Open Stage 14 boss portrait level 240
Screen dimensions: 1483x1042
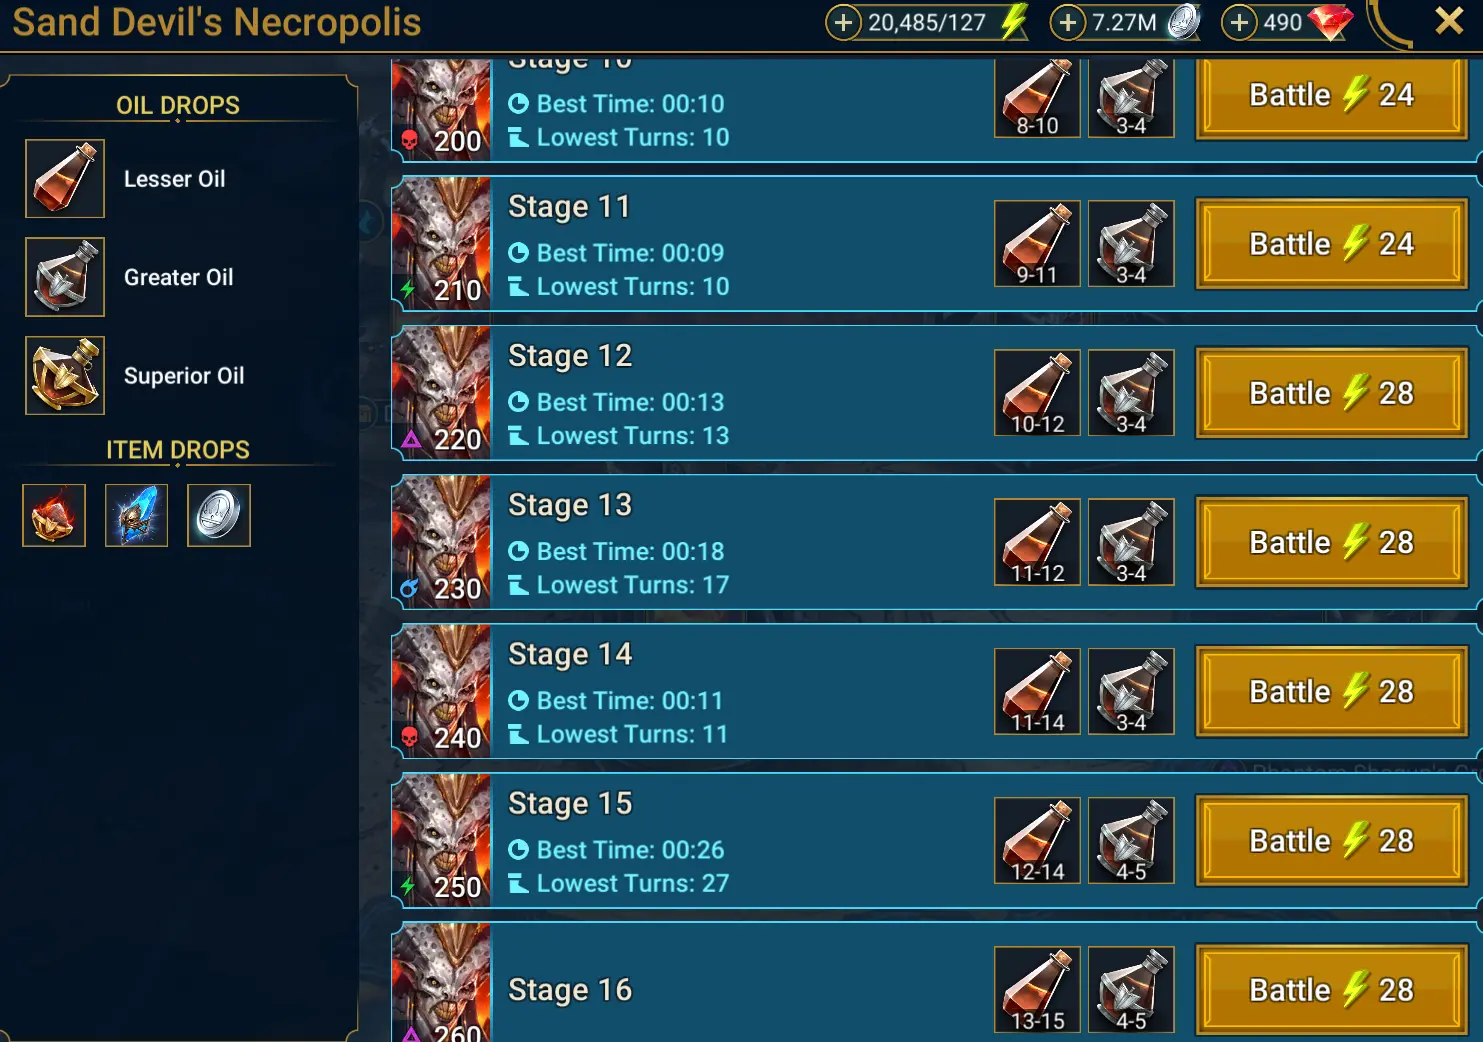point(441,690)
